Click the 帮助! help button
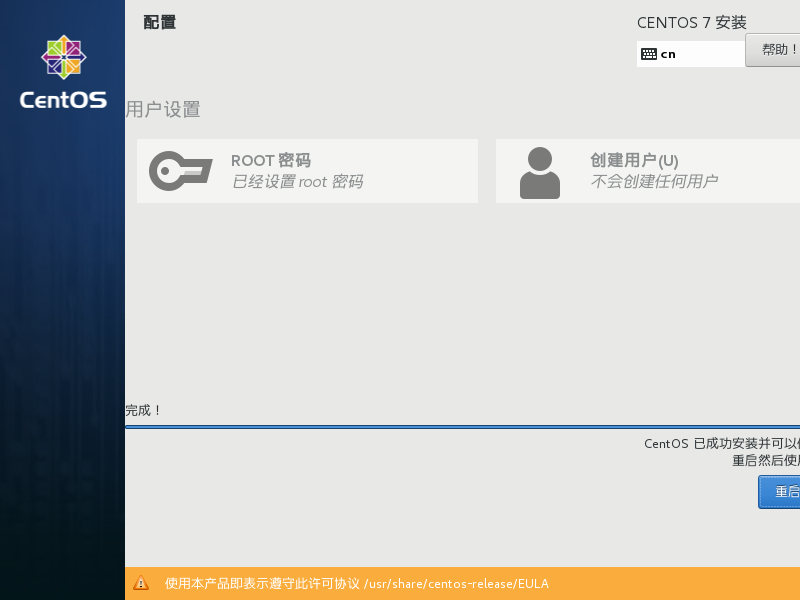Viewport: 800px width, 600px height. tap(772, 50)
